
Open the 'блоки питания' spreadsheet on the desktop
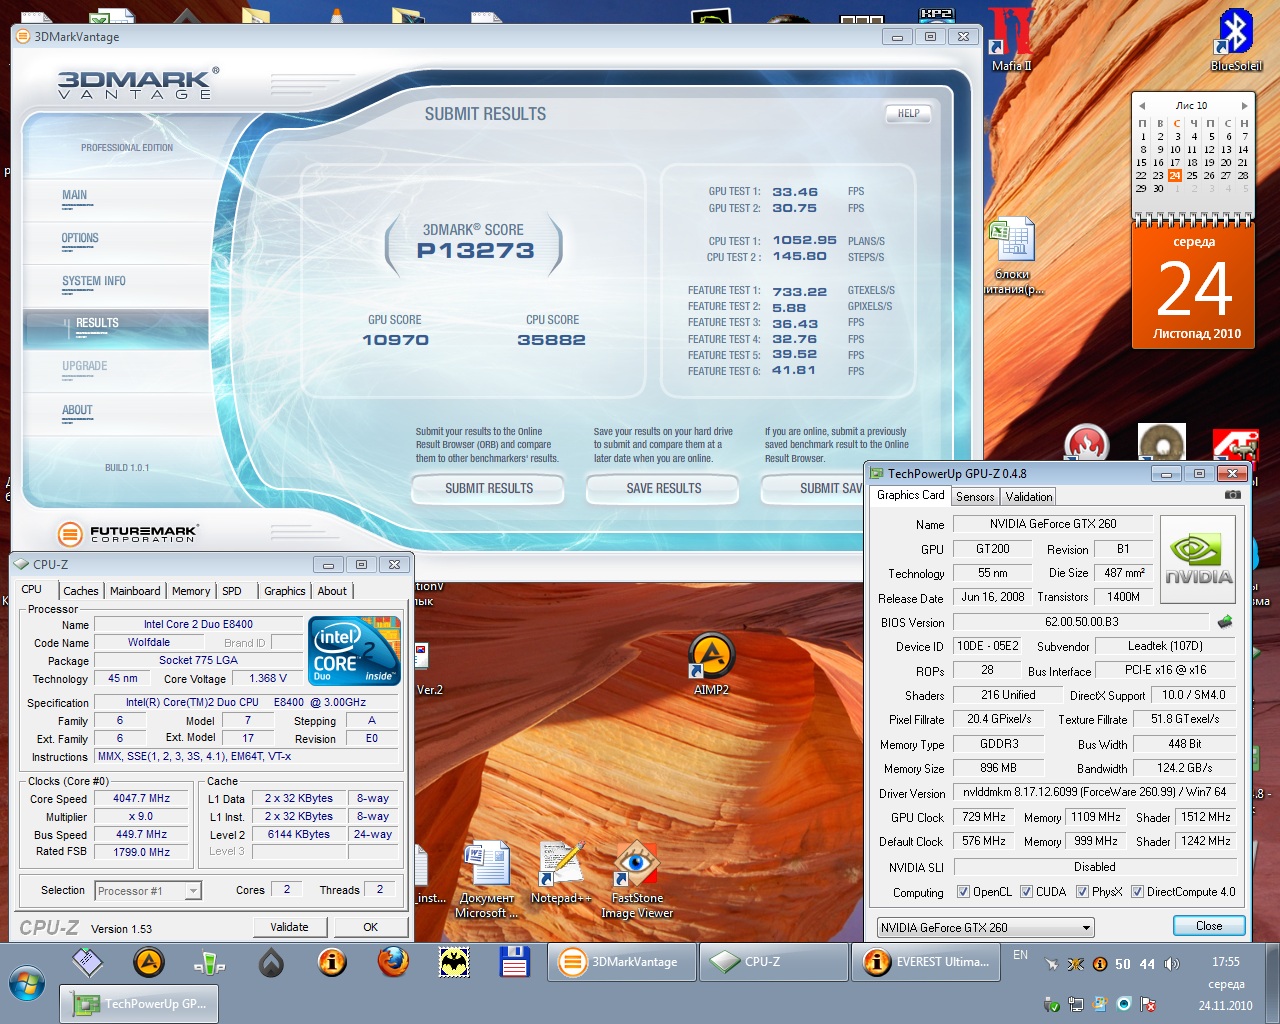[x=1012, y=256]
